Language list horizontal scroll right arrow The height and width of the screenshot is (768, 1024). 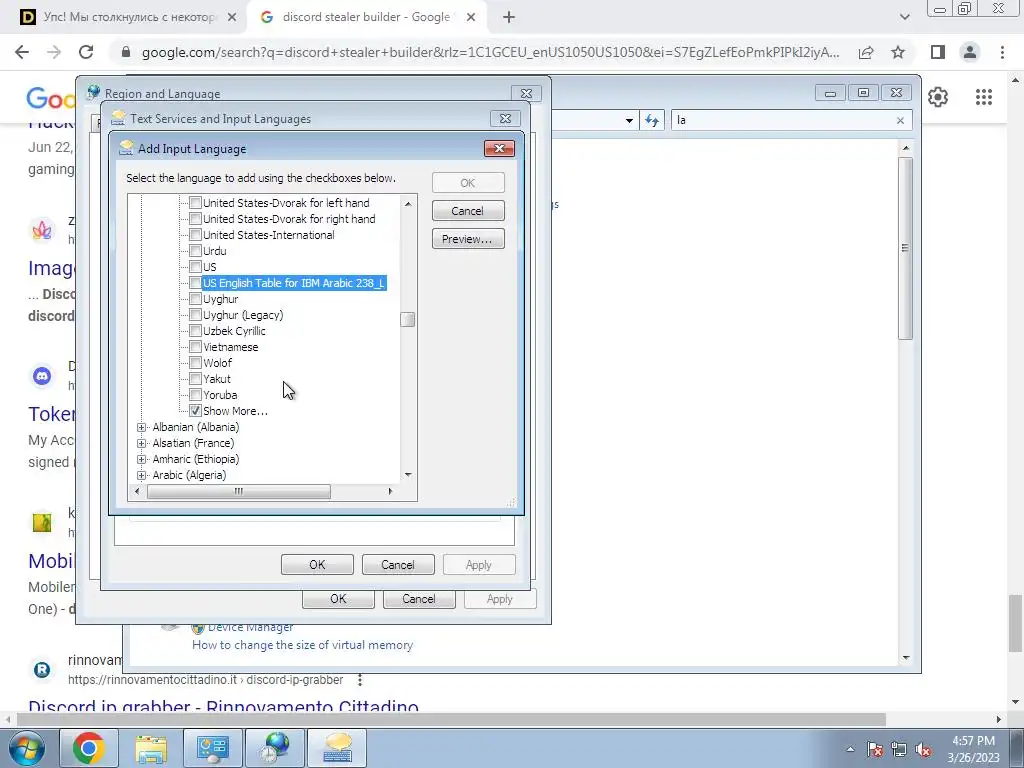391,491
